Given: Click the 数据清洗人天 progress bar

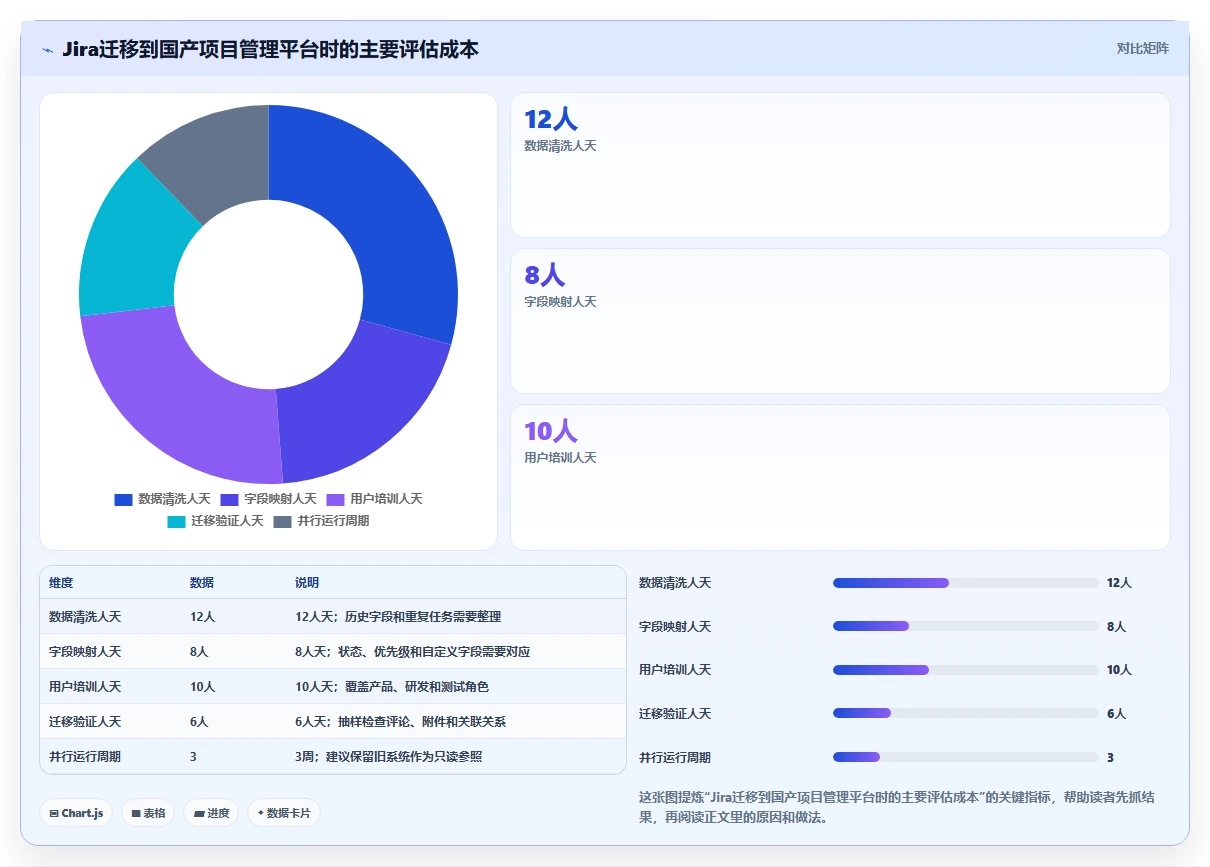Looking at the screenshot, I should coord(965,583).
